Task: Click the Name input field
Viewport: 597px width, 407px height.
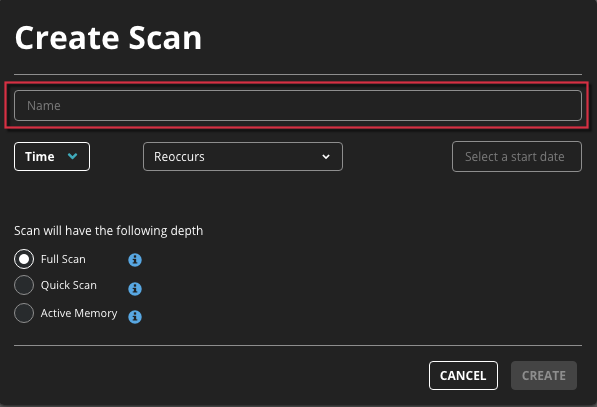Action: click(x=298, y=105)
